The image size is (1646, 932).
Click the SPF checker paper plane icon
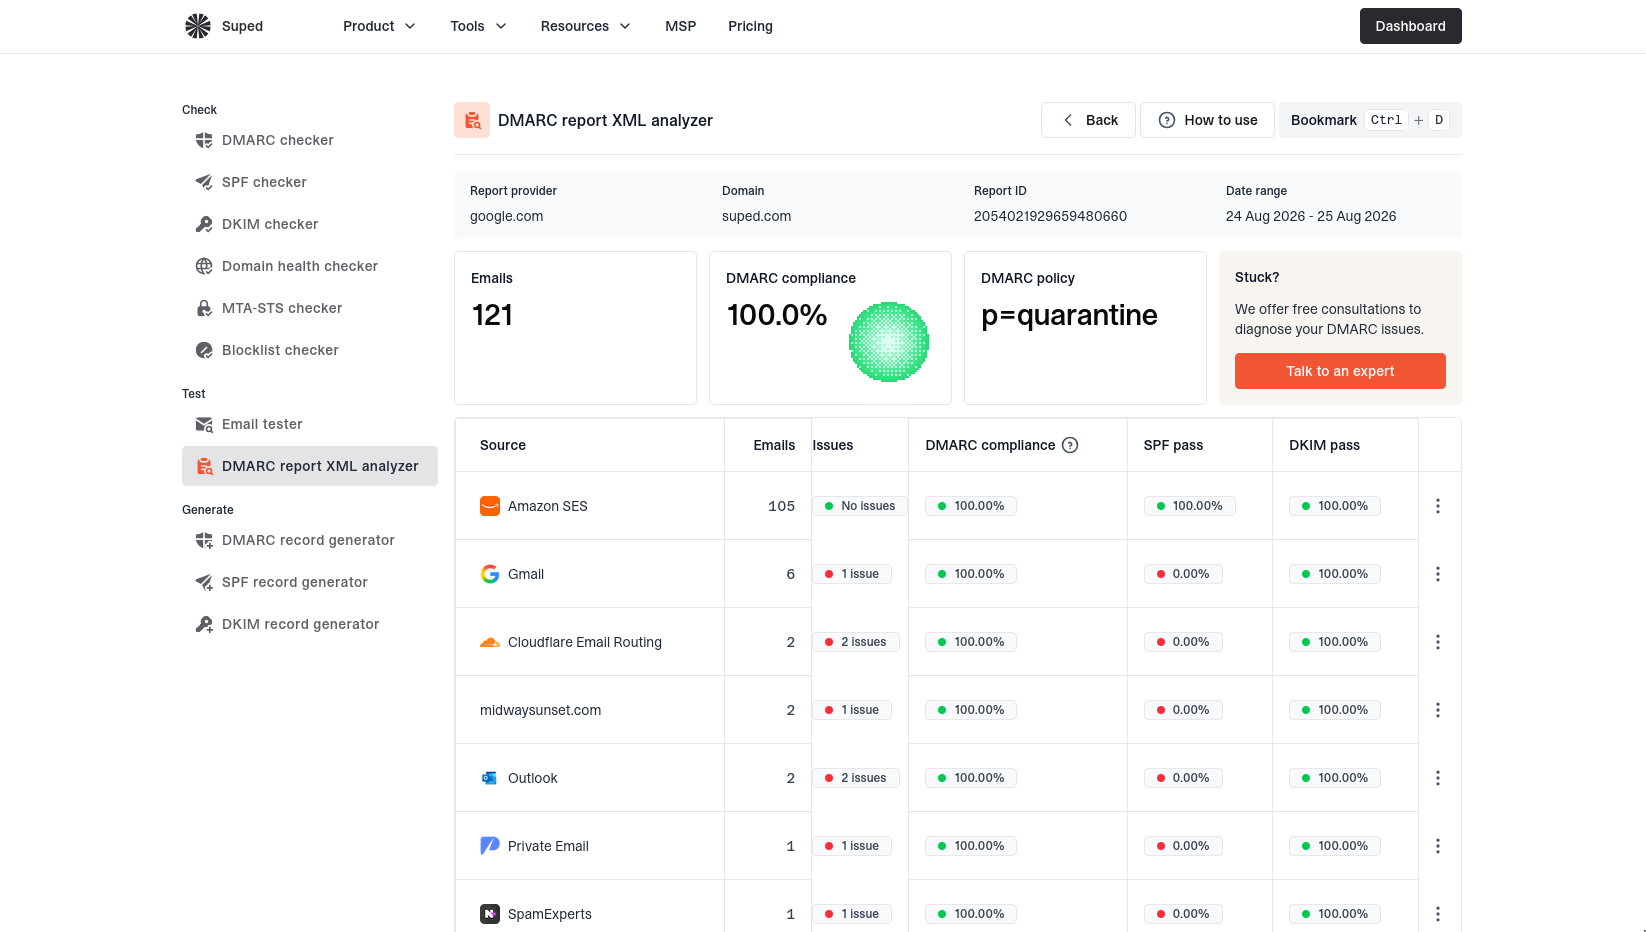[204, 182]
